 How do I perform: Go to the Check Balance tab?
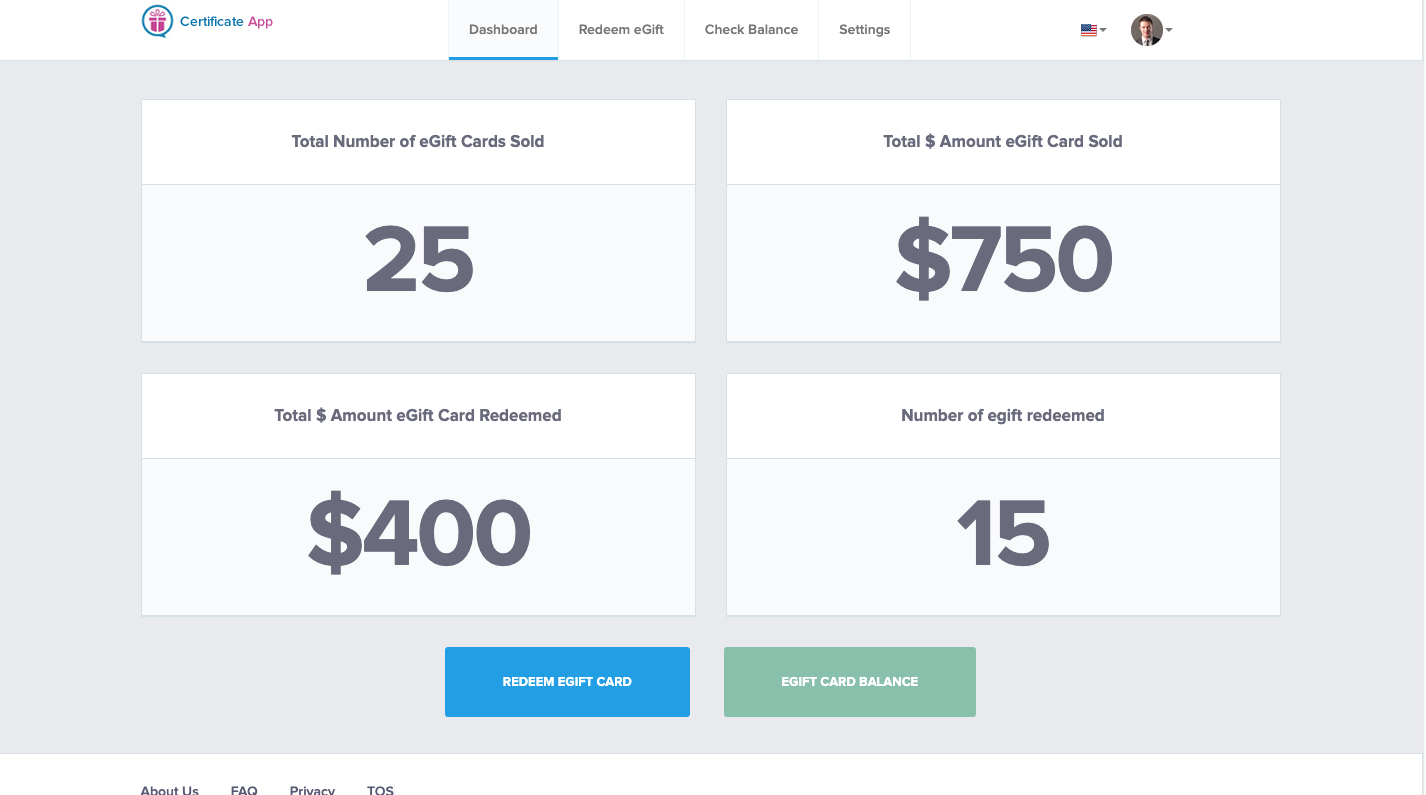[751, 30]
